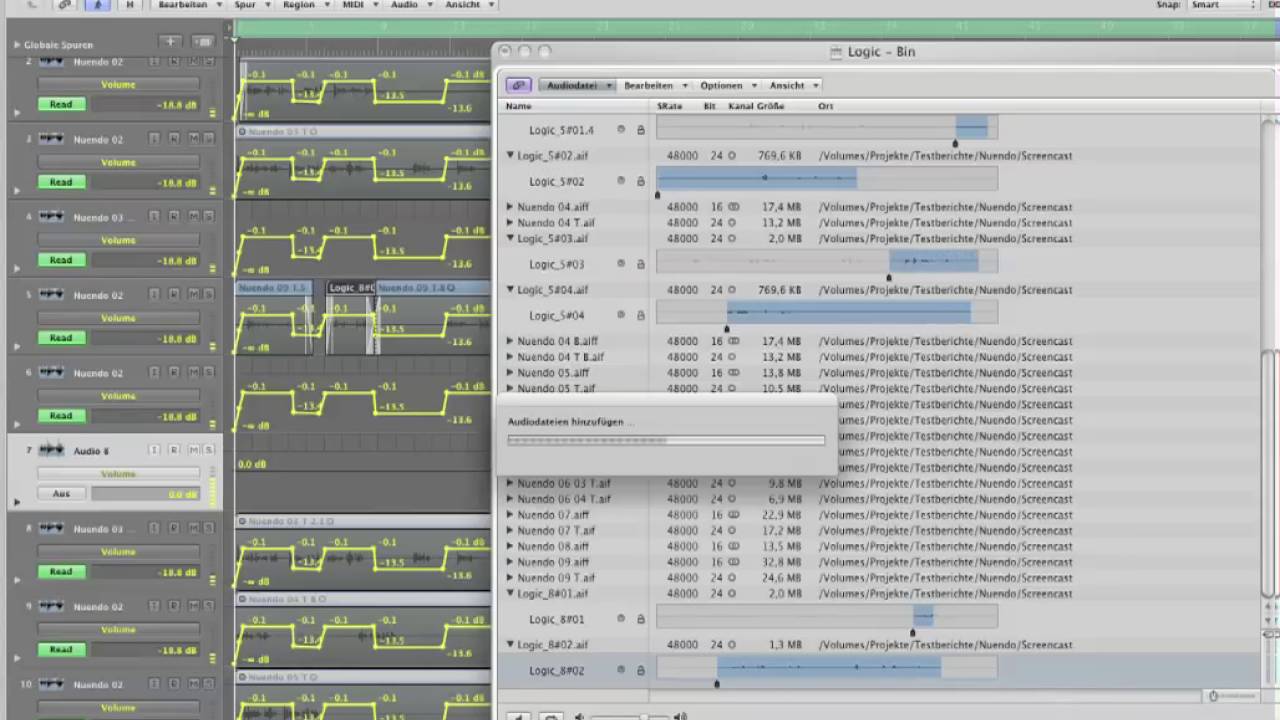1280x720 pixels.
Task: Click the Read automation button on track 2
Action: pyautogui.click(x=61, y=104)
